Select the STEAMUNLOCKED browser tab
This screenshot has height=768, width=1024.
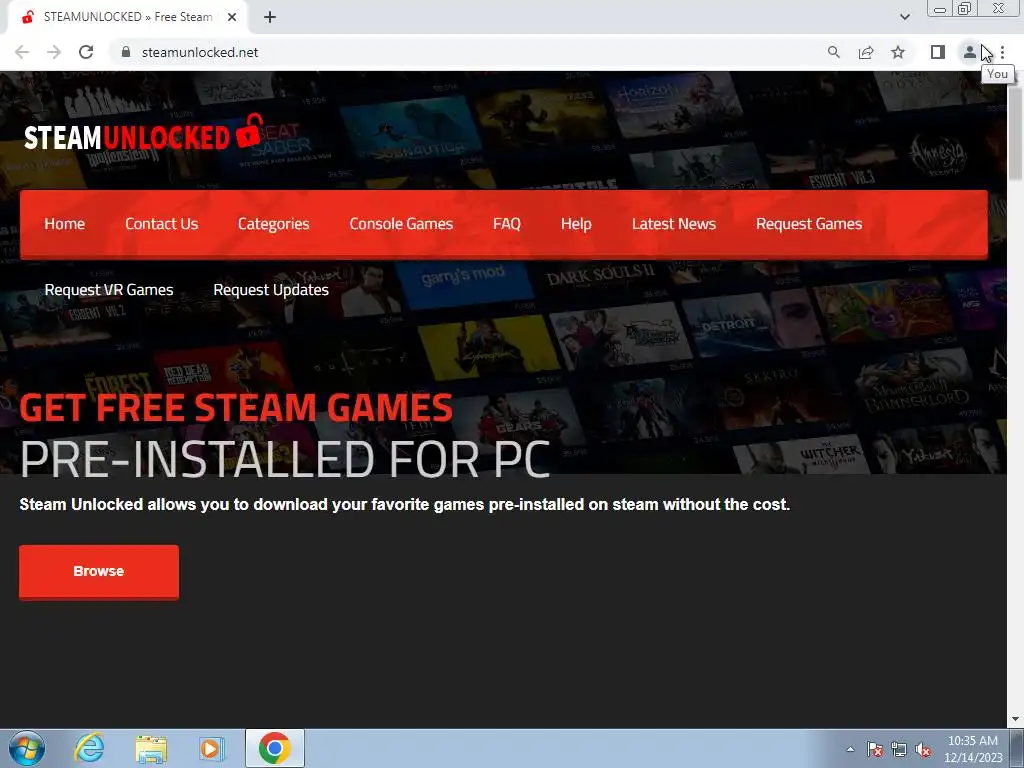pos(127,18)
